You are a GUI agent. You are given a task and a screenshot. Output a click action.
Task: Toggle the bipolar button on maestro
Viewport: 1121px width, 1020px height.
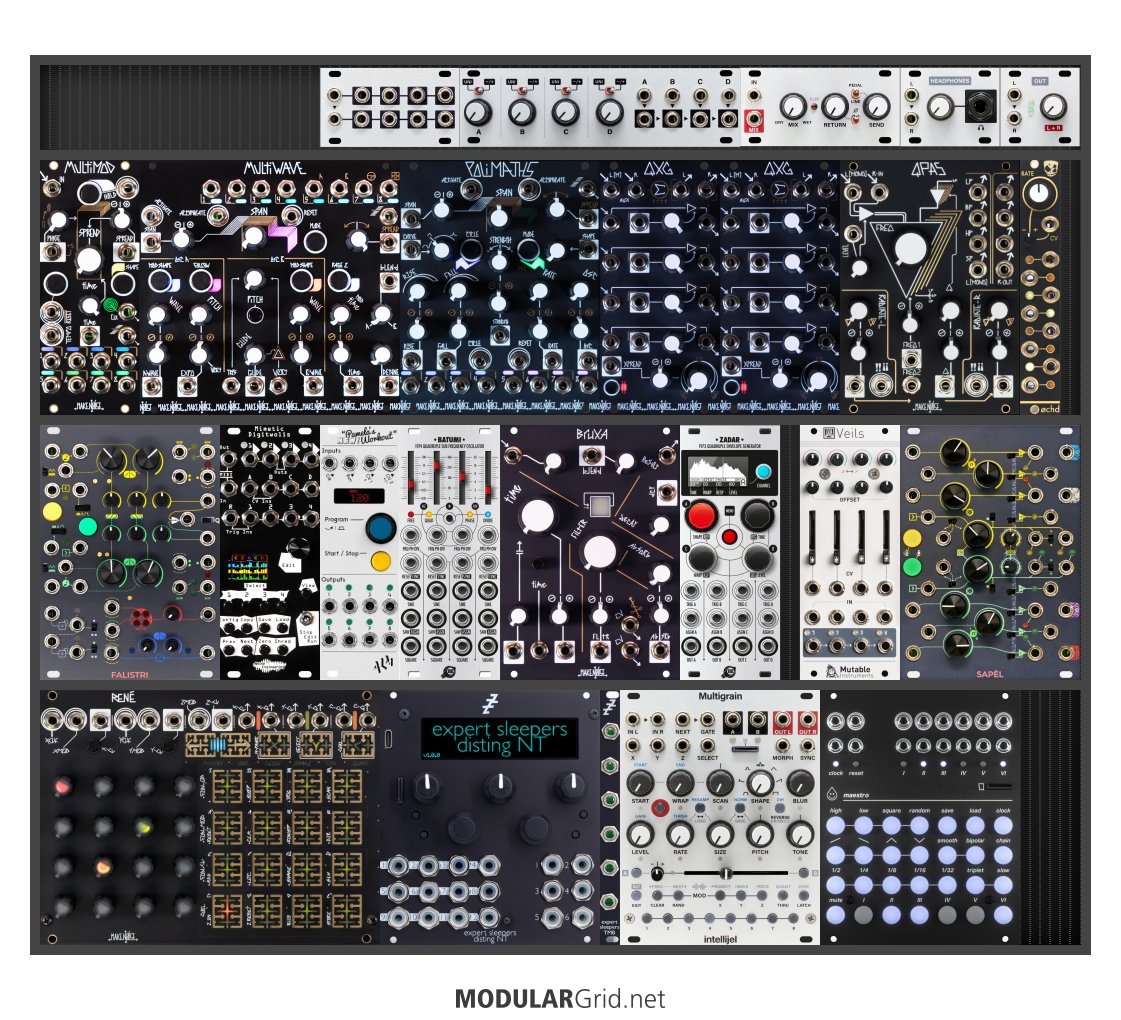click(975, 854)
